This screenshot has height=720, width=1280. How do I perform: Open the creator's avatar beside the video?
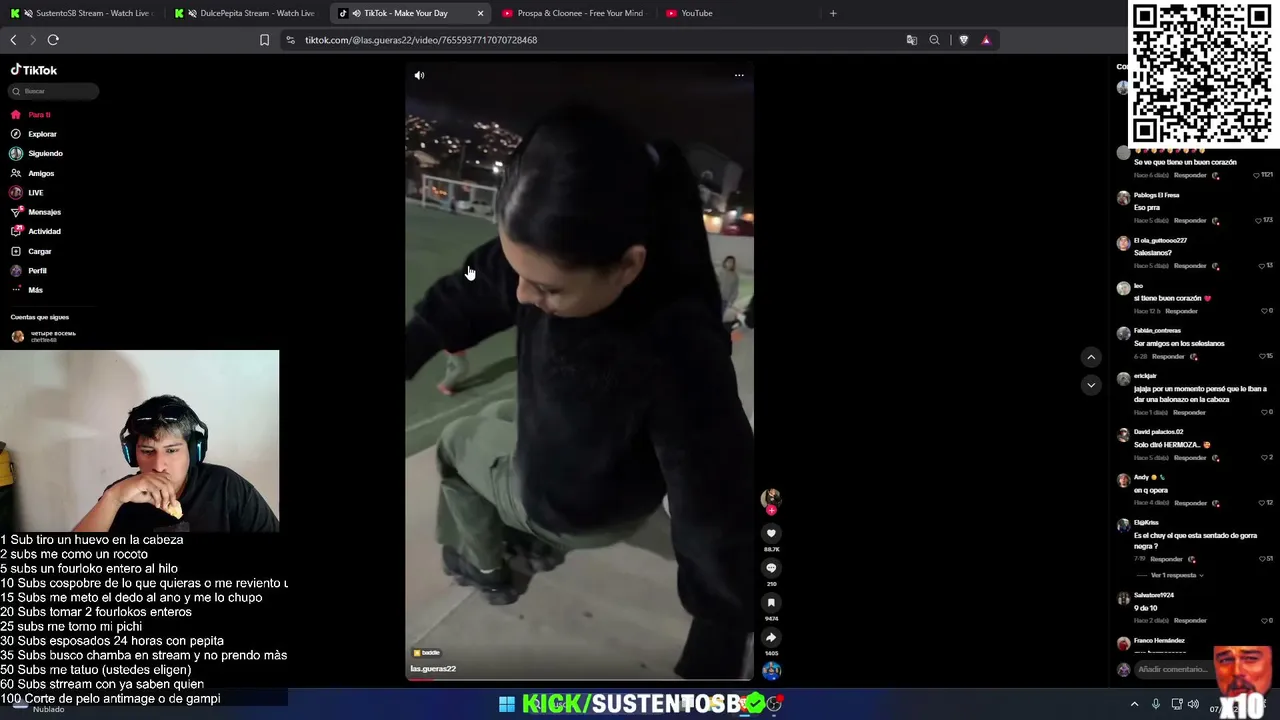click(770, 497)
